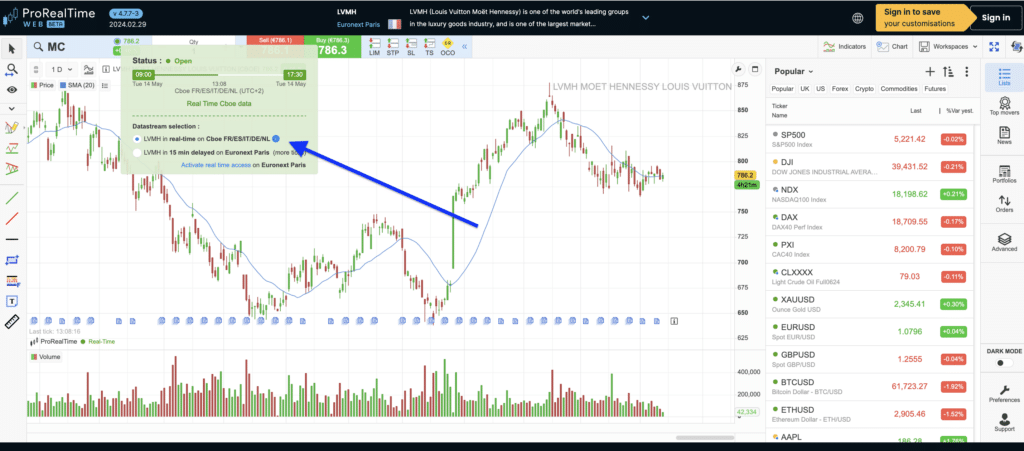
Task: Select the text annotation tool
Action: (12, 301)
